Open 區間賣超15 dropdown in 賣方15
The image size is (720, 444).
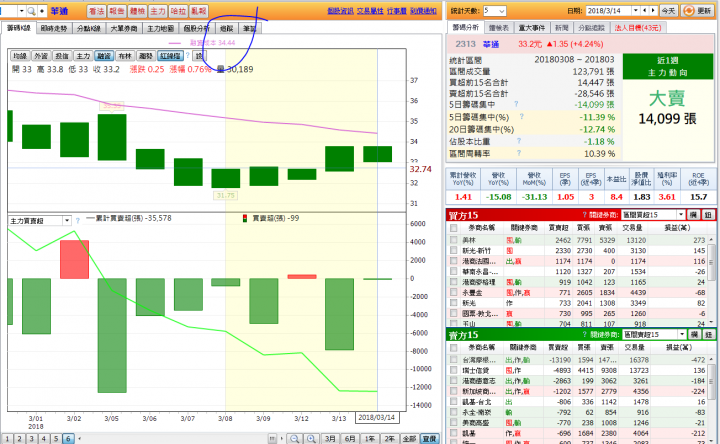[x=682, y=334]
